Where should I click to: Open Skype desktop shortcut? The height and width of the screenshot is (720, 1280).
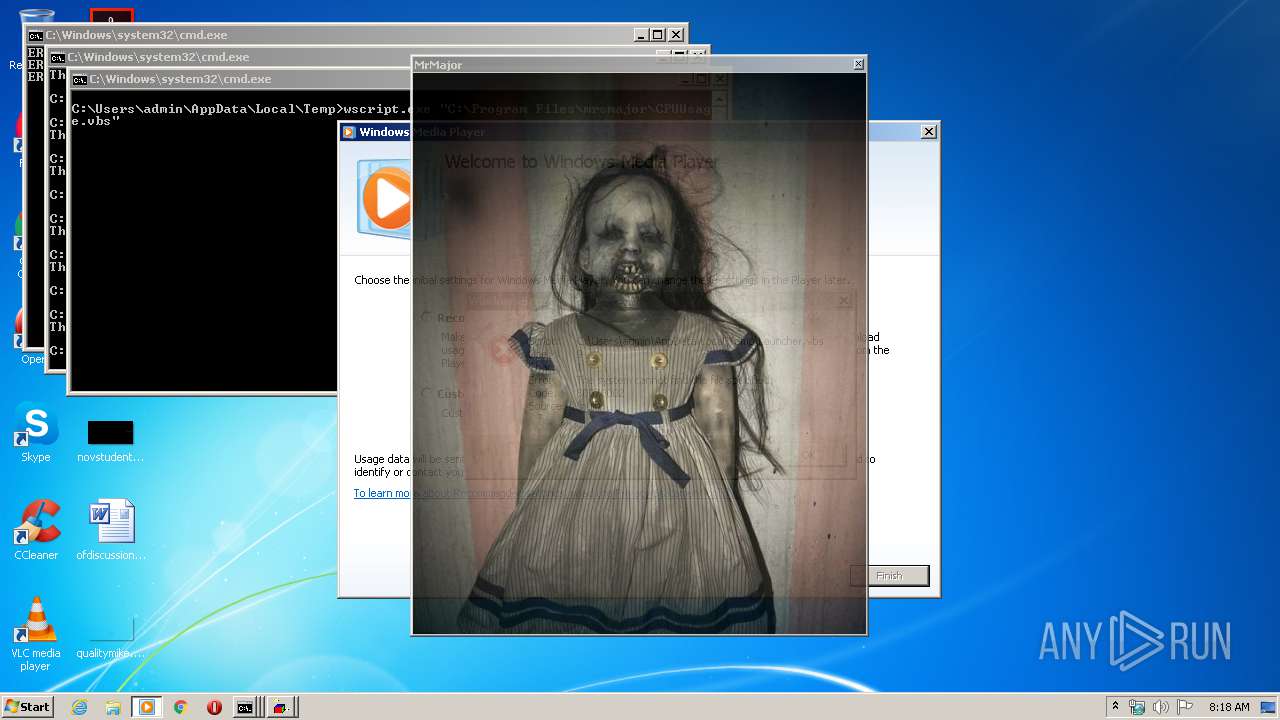[36, 435]
